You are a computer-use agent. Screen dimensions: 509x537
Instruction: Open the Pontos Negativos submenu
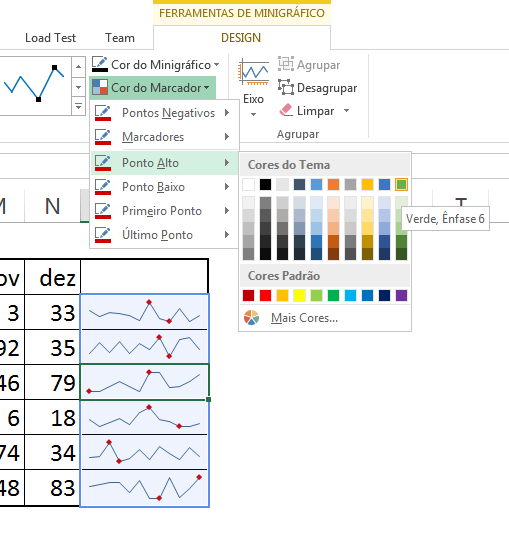click(x=164, y=113)
